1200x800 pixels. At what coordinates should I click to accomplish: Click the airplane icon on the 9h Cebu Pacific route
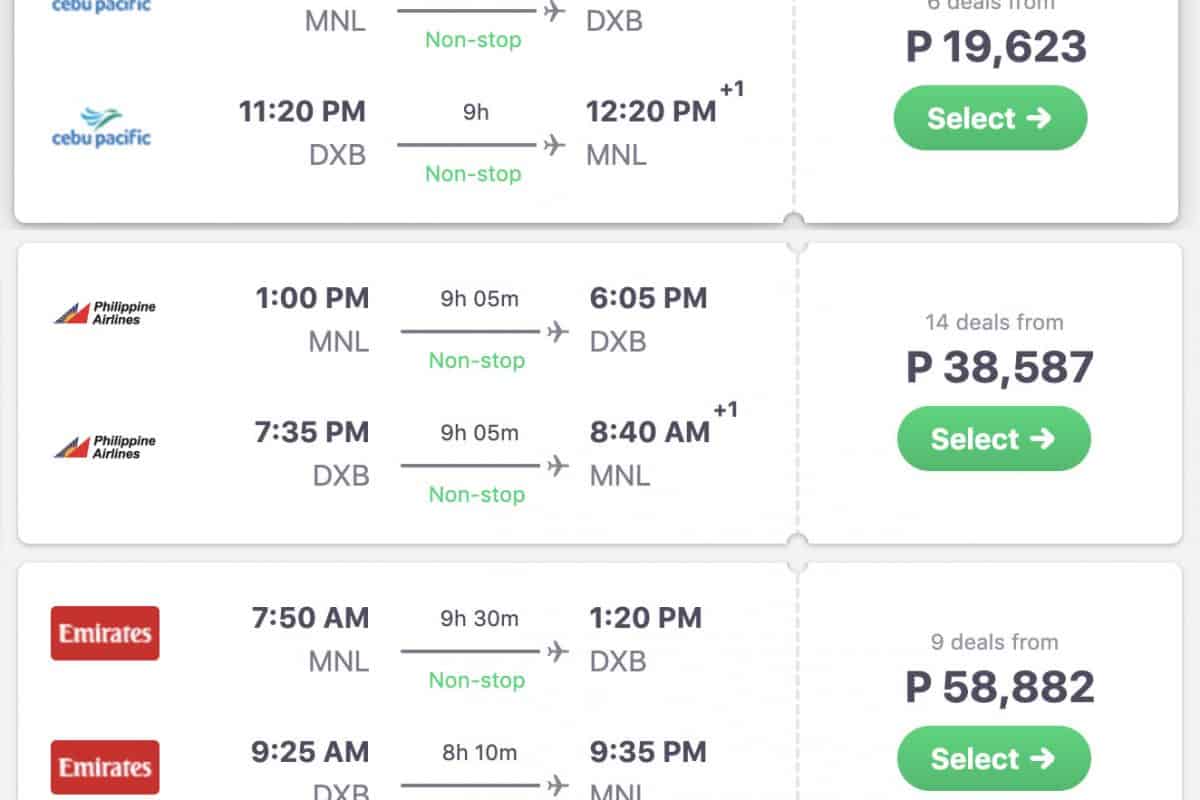554,145
